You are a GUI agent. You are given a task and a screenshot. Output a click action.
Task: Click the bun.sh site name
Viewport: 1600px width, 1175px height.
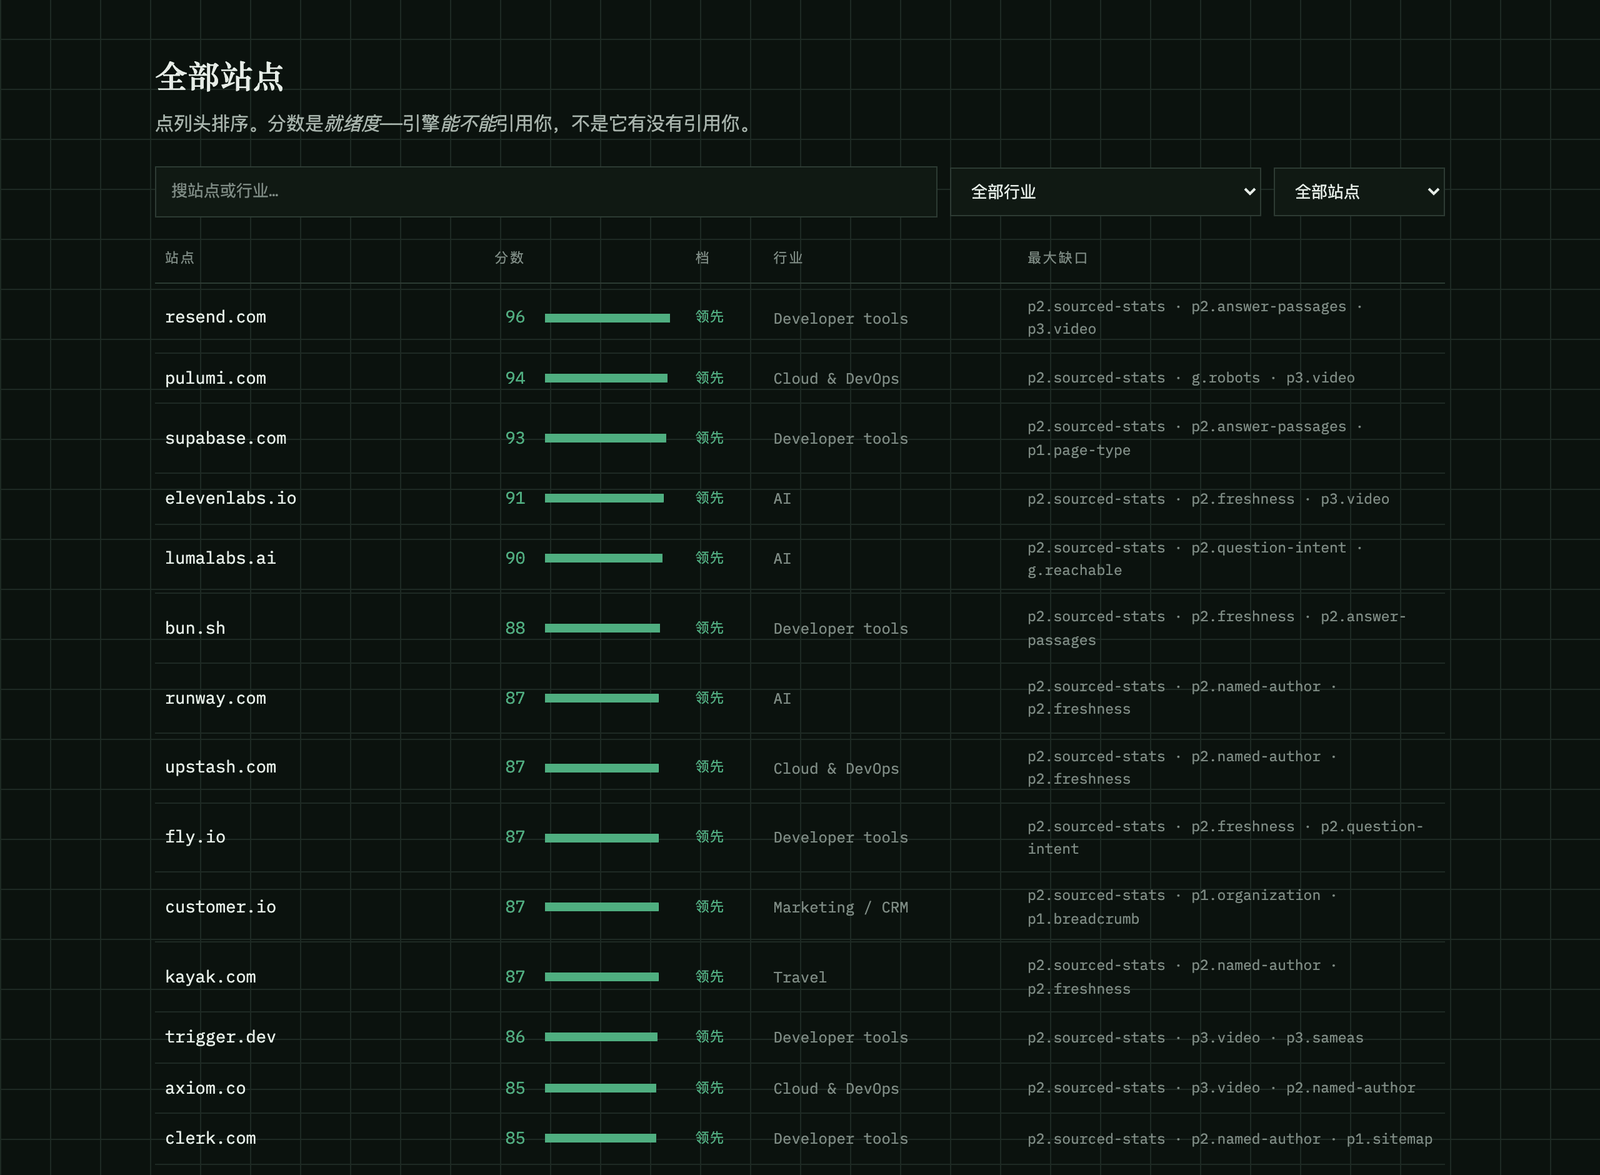[x=195, y=628]
